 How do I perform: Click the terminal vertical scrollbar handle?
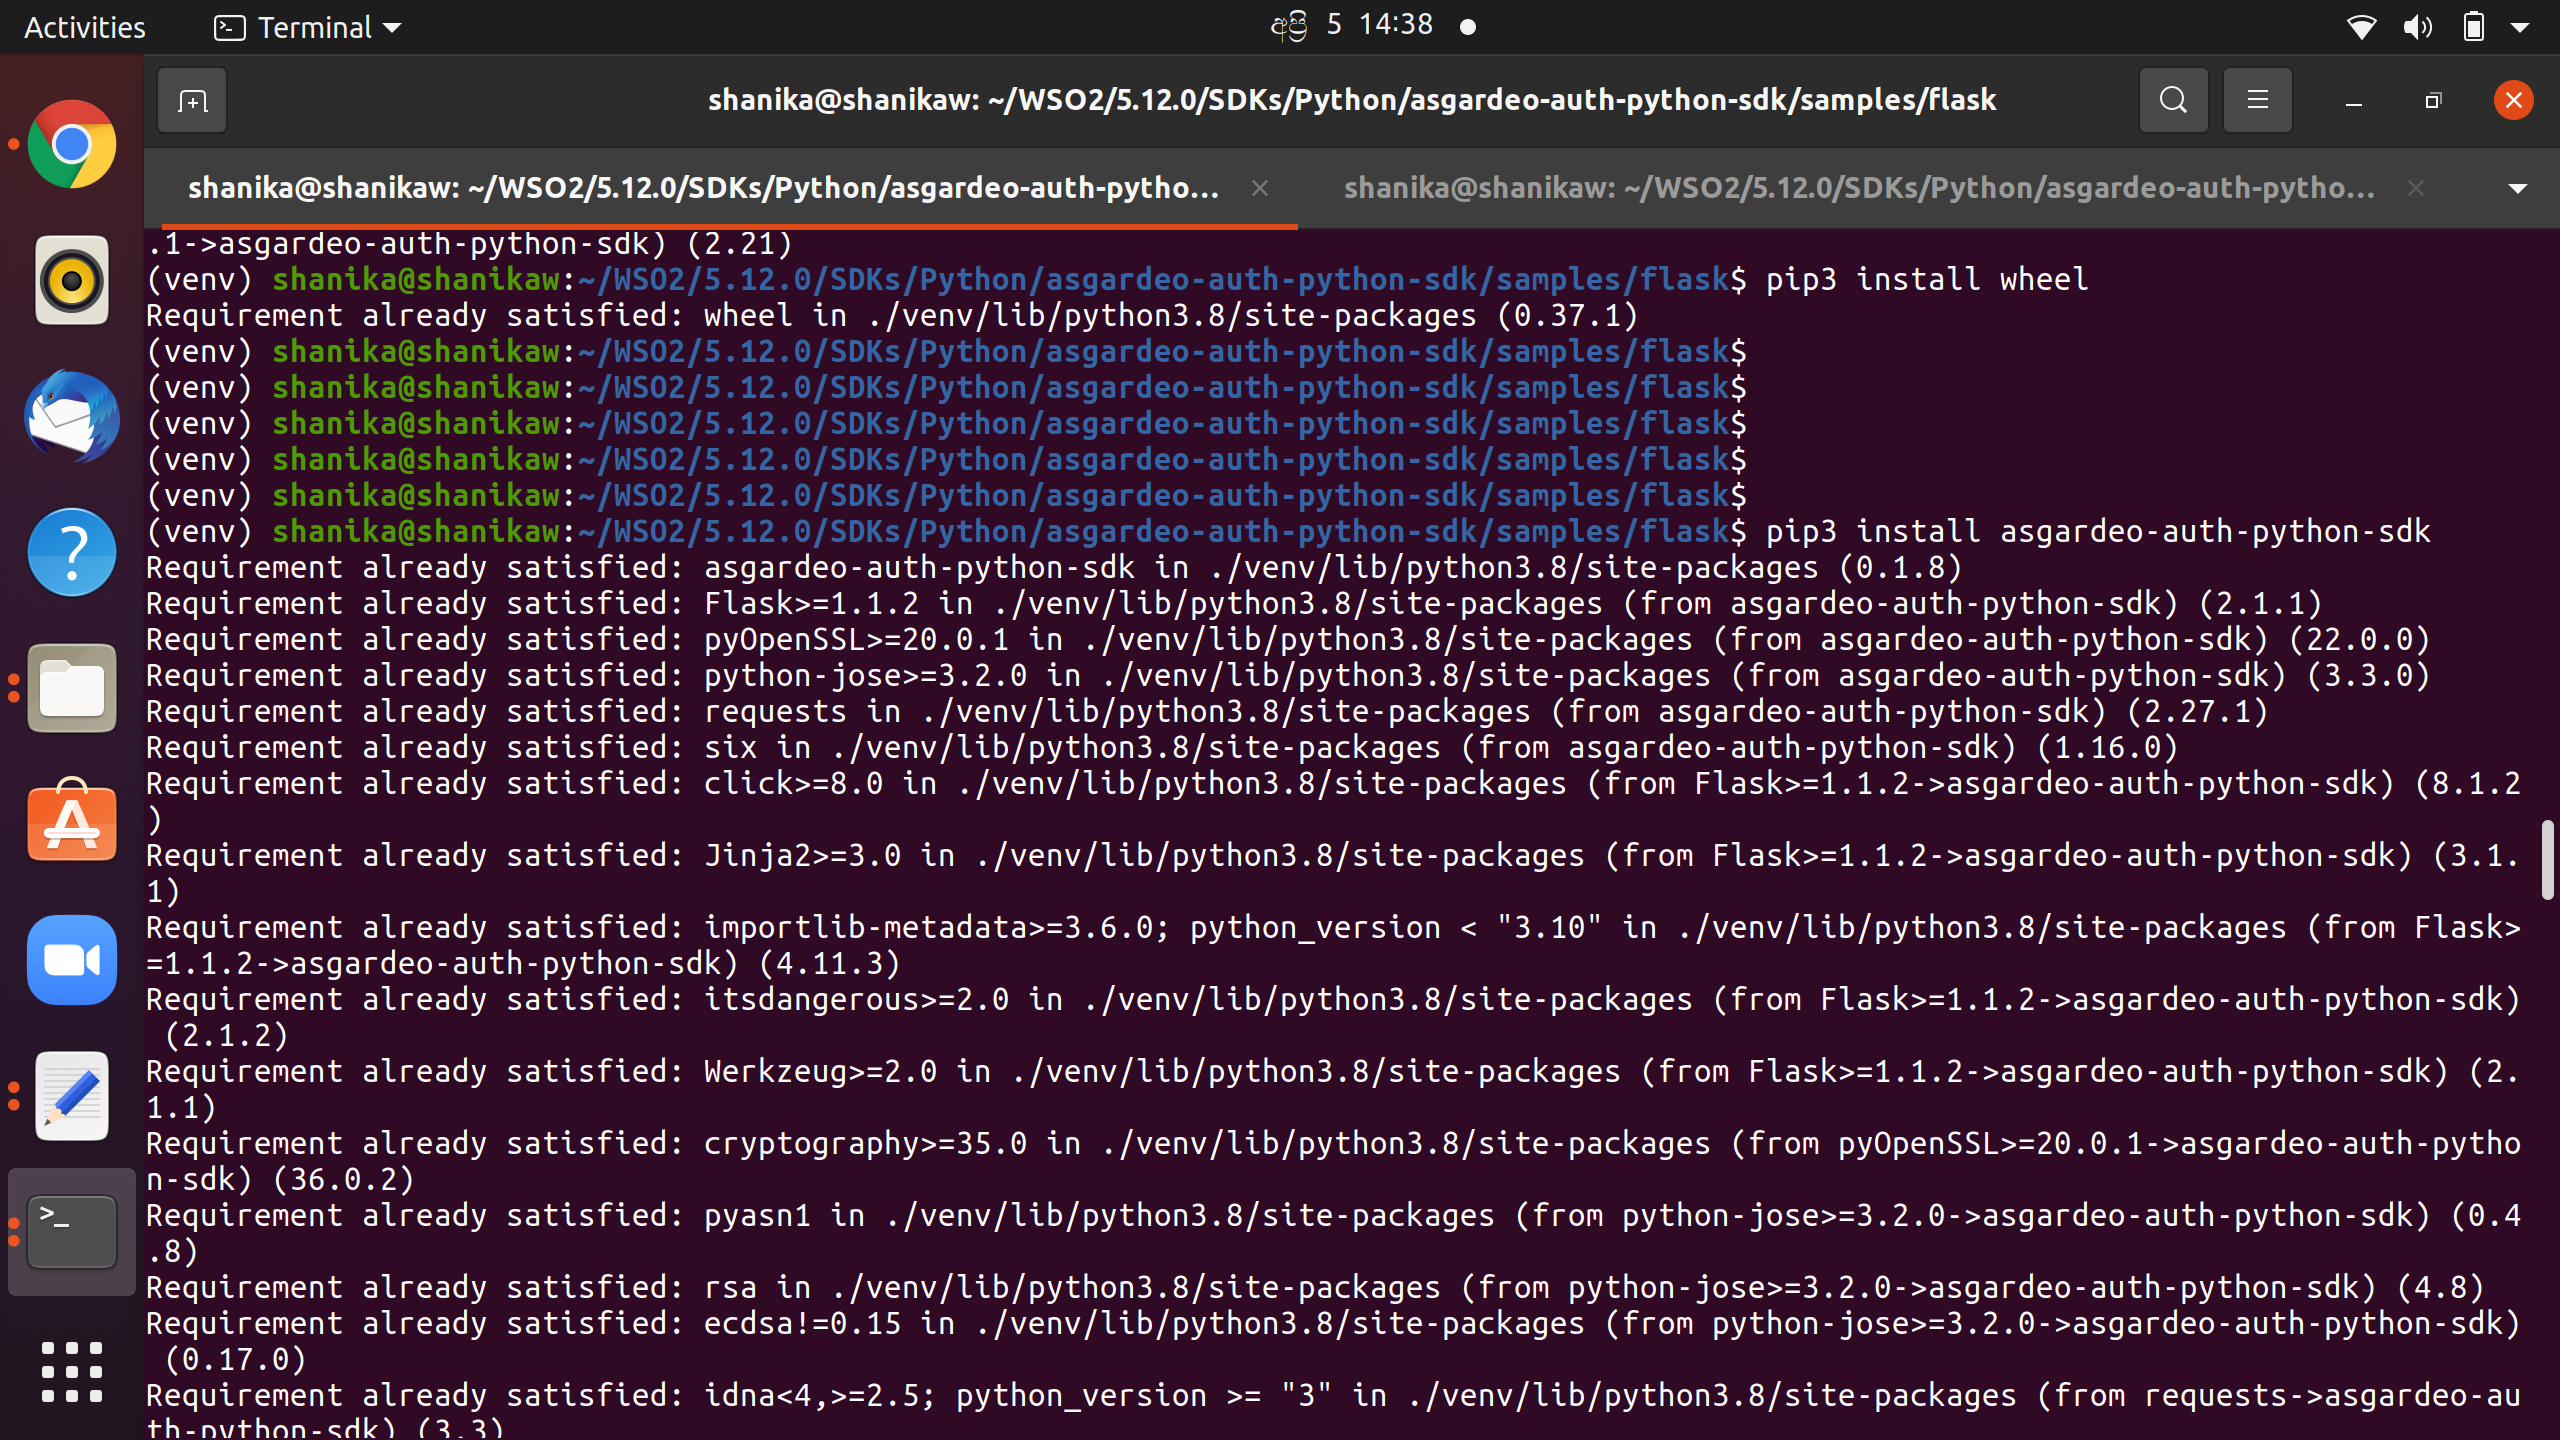click(2547, 860)
